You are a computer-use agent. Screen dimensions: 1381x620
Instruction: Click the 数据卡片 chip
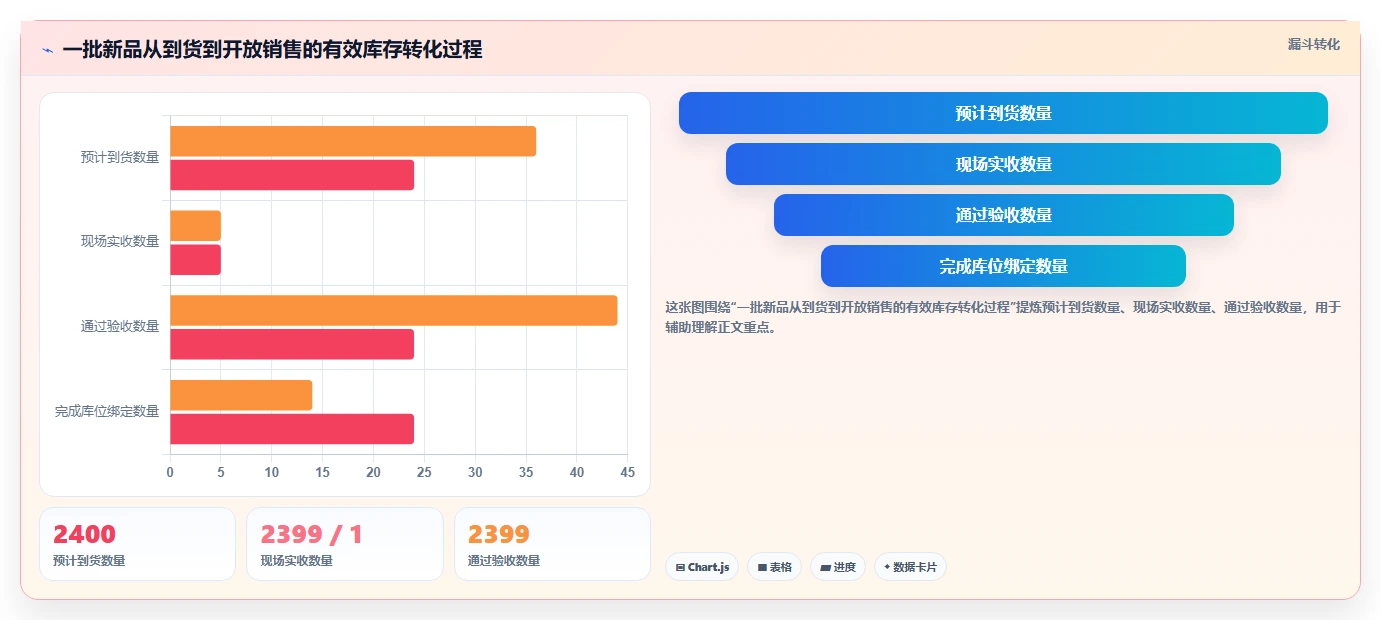pos(910,567)
